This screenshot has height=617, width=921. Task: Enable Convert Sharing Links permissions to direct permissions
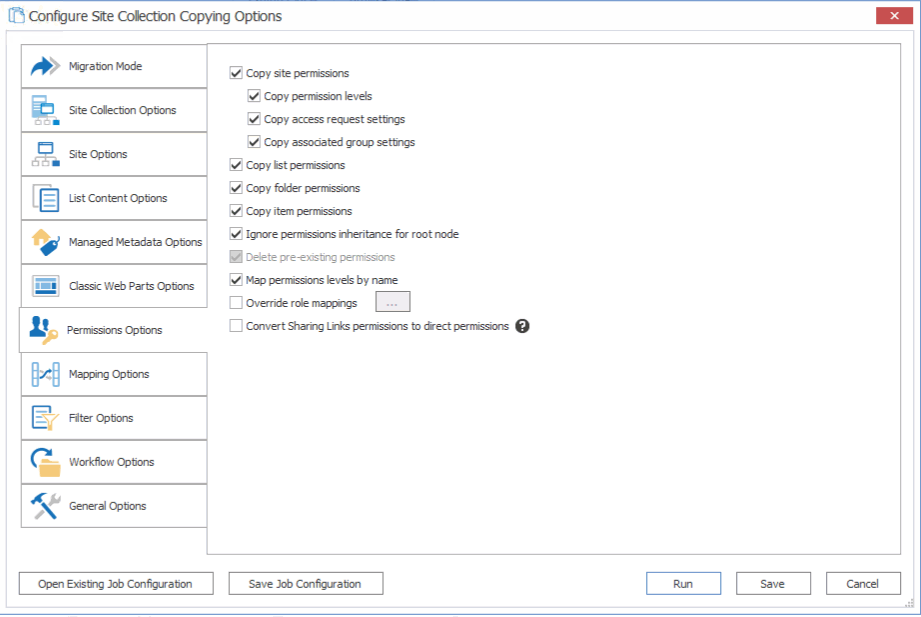236,325
